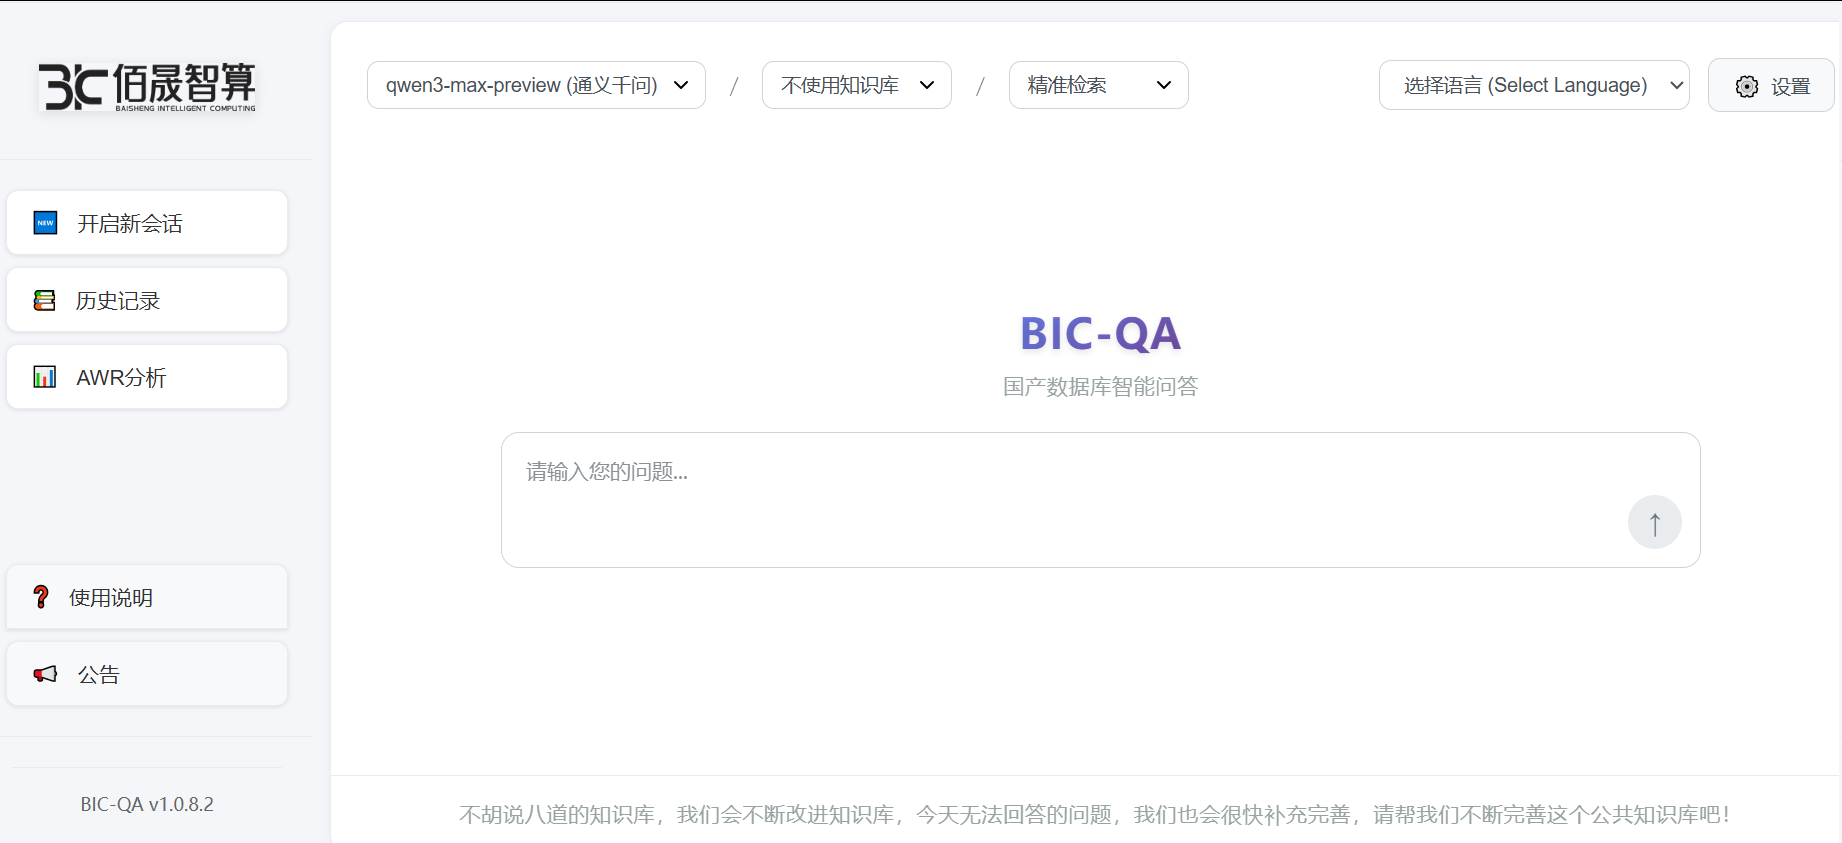The width and height of the screenshot is (1842, 843).
Task: Click the 国产数据库智能问答 subtitle
Action: point(1100,387)
